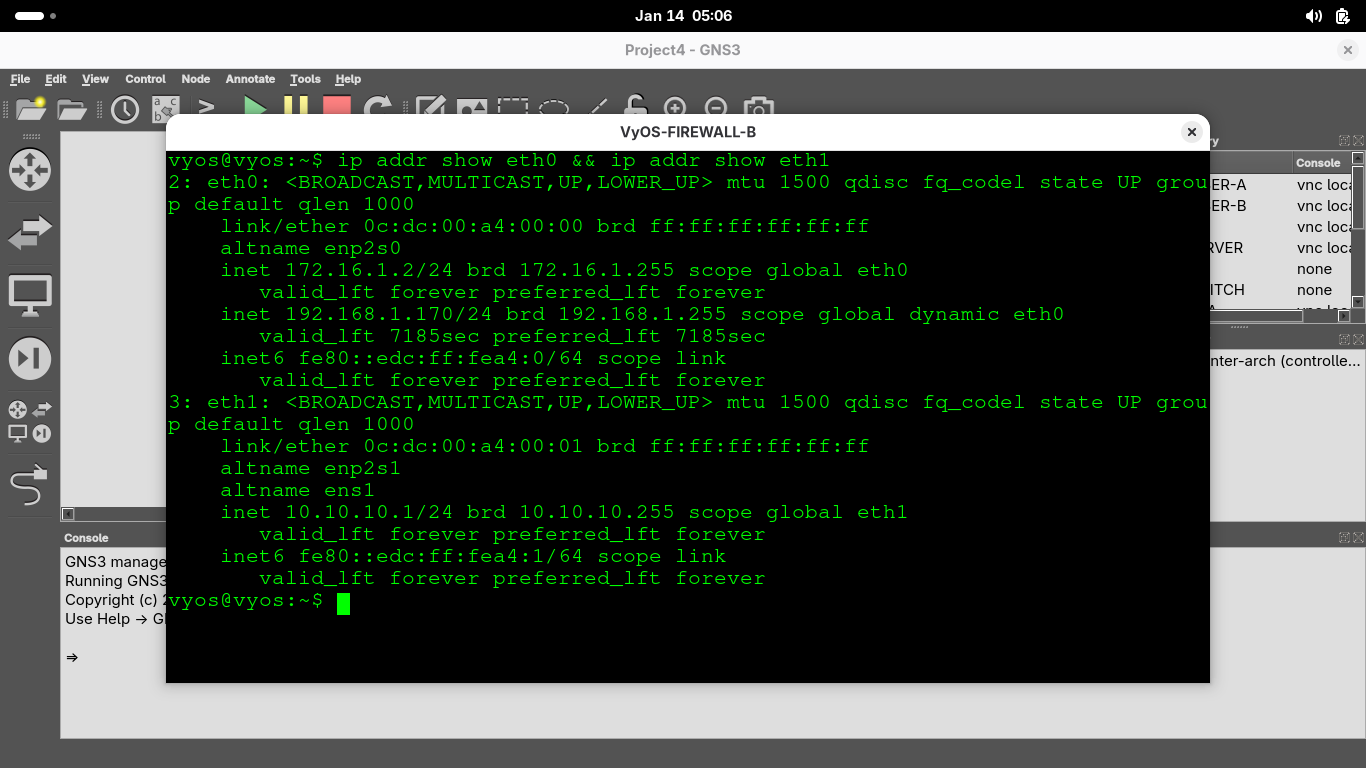Open the manage snapshots clock icon
Viewport: 1366px width, 768px height.
(125, 109)
